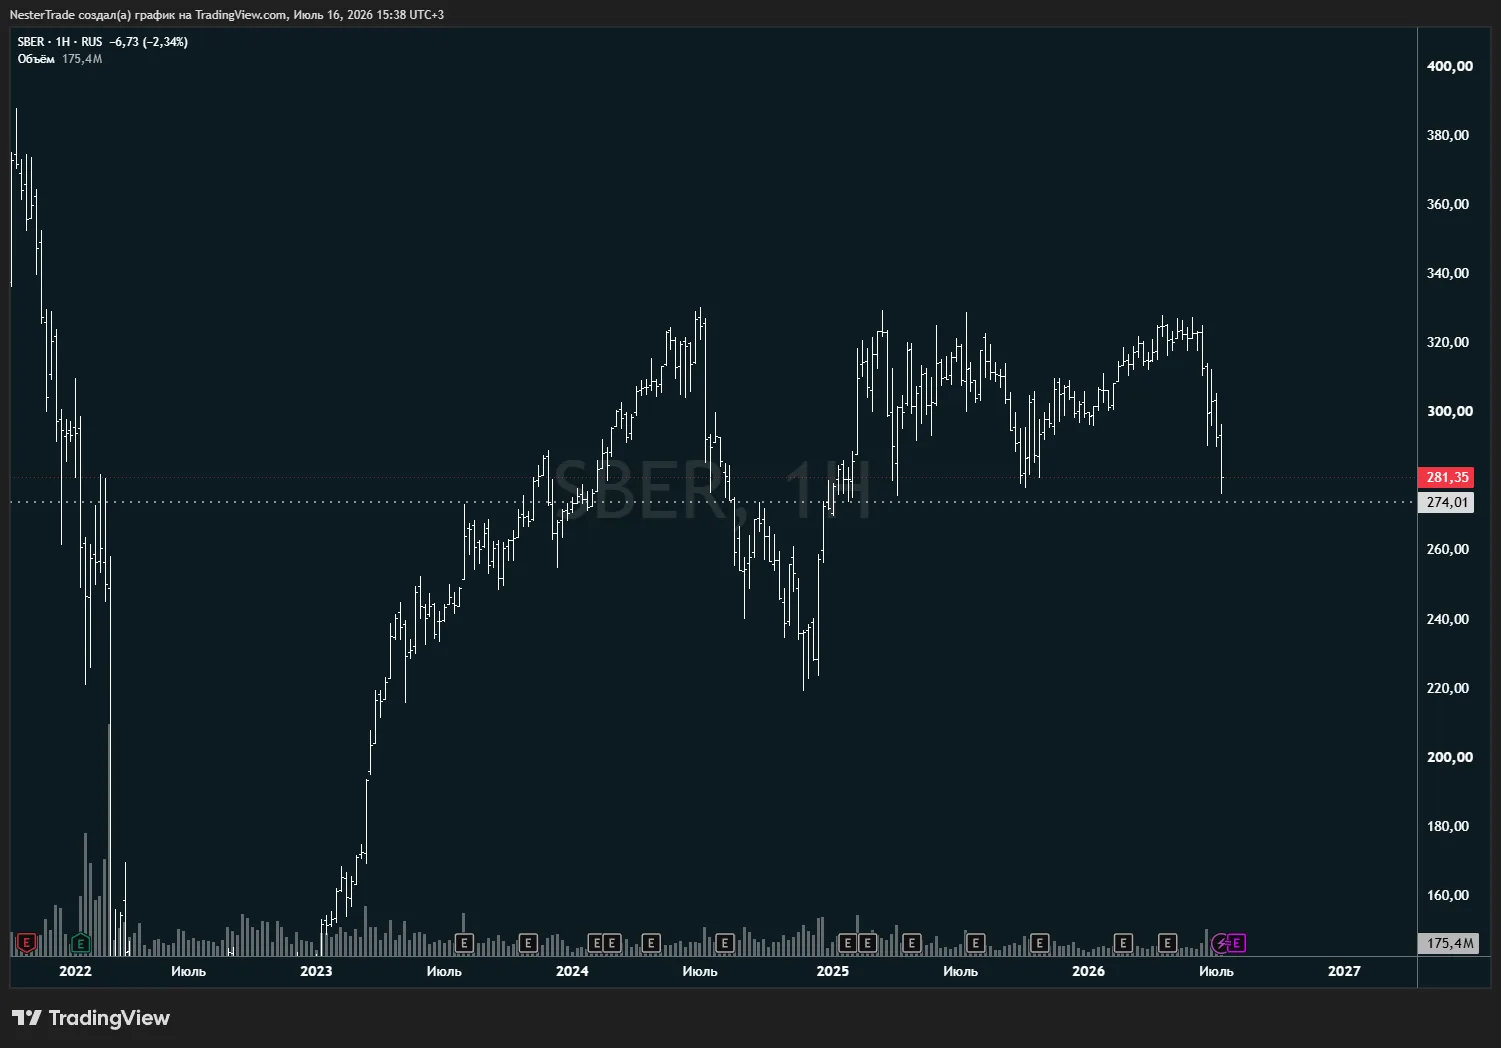Click the 300,00 price axis label
The width and height of the screenshot is (1501, 1048).
click(x=1449, y=411)
